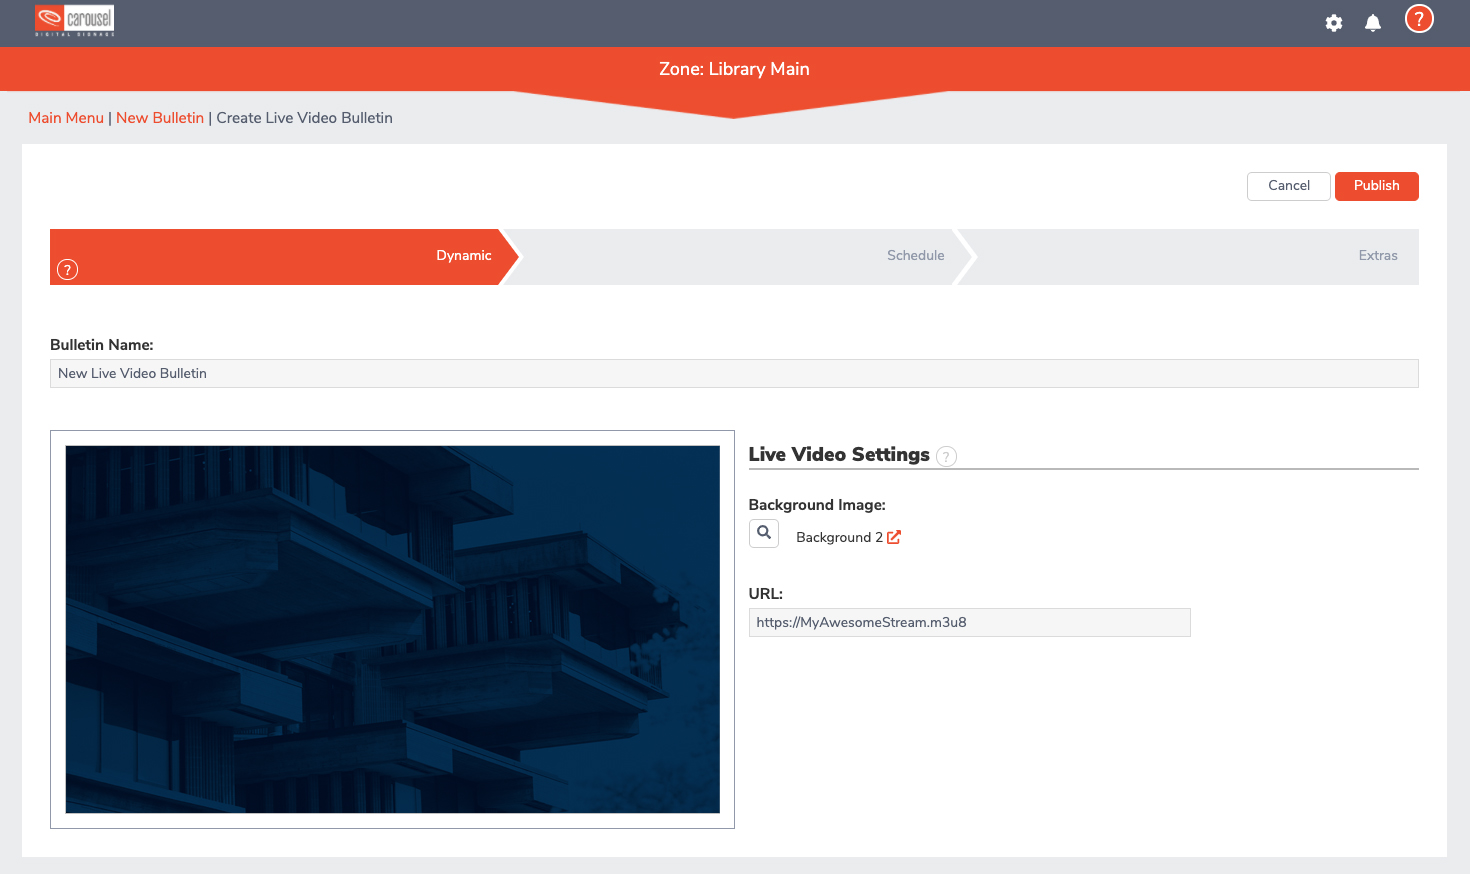Click the background preview image
The height and width of the screenshot is (874, 1470).
coord(392,629)
